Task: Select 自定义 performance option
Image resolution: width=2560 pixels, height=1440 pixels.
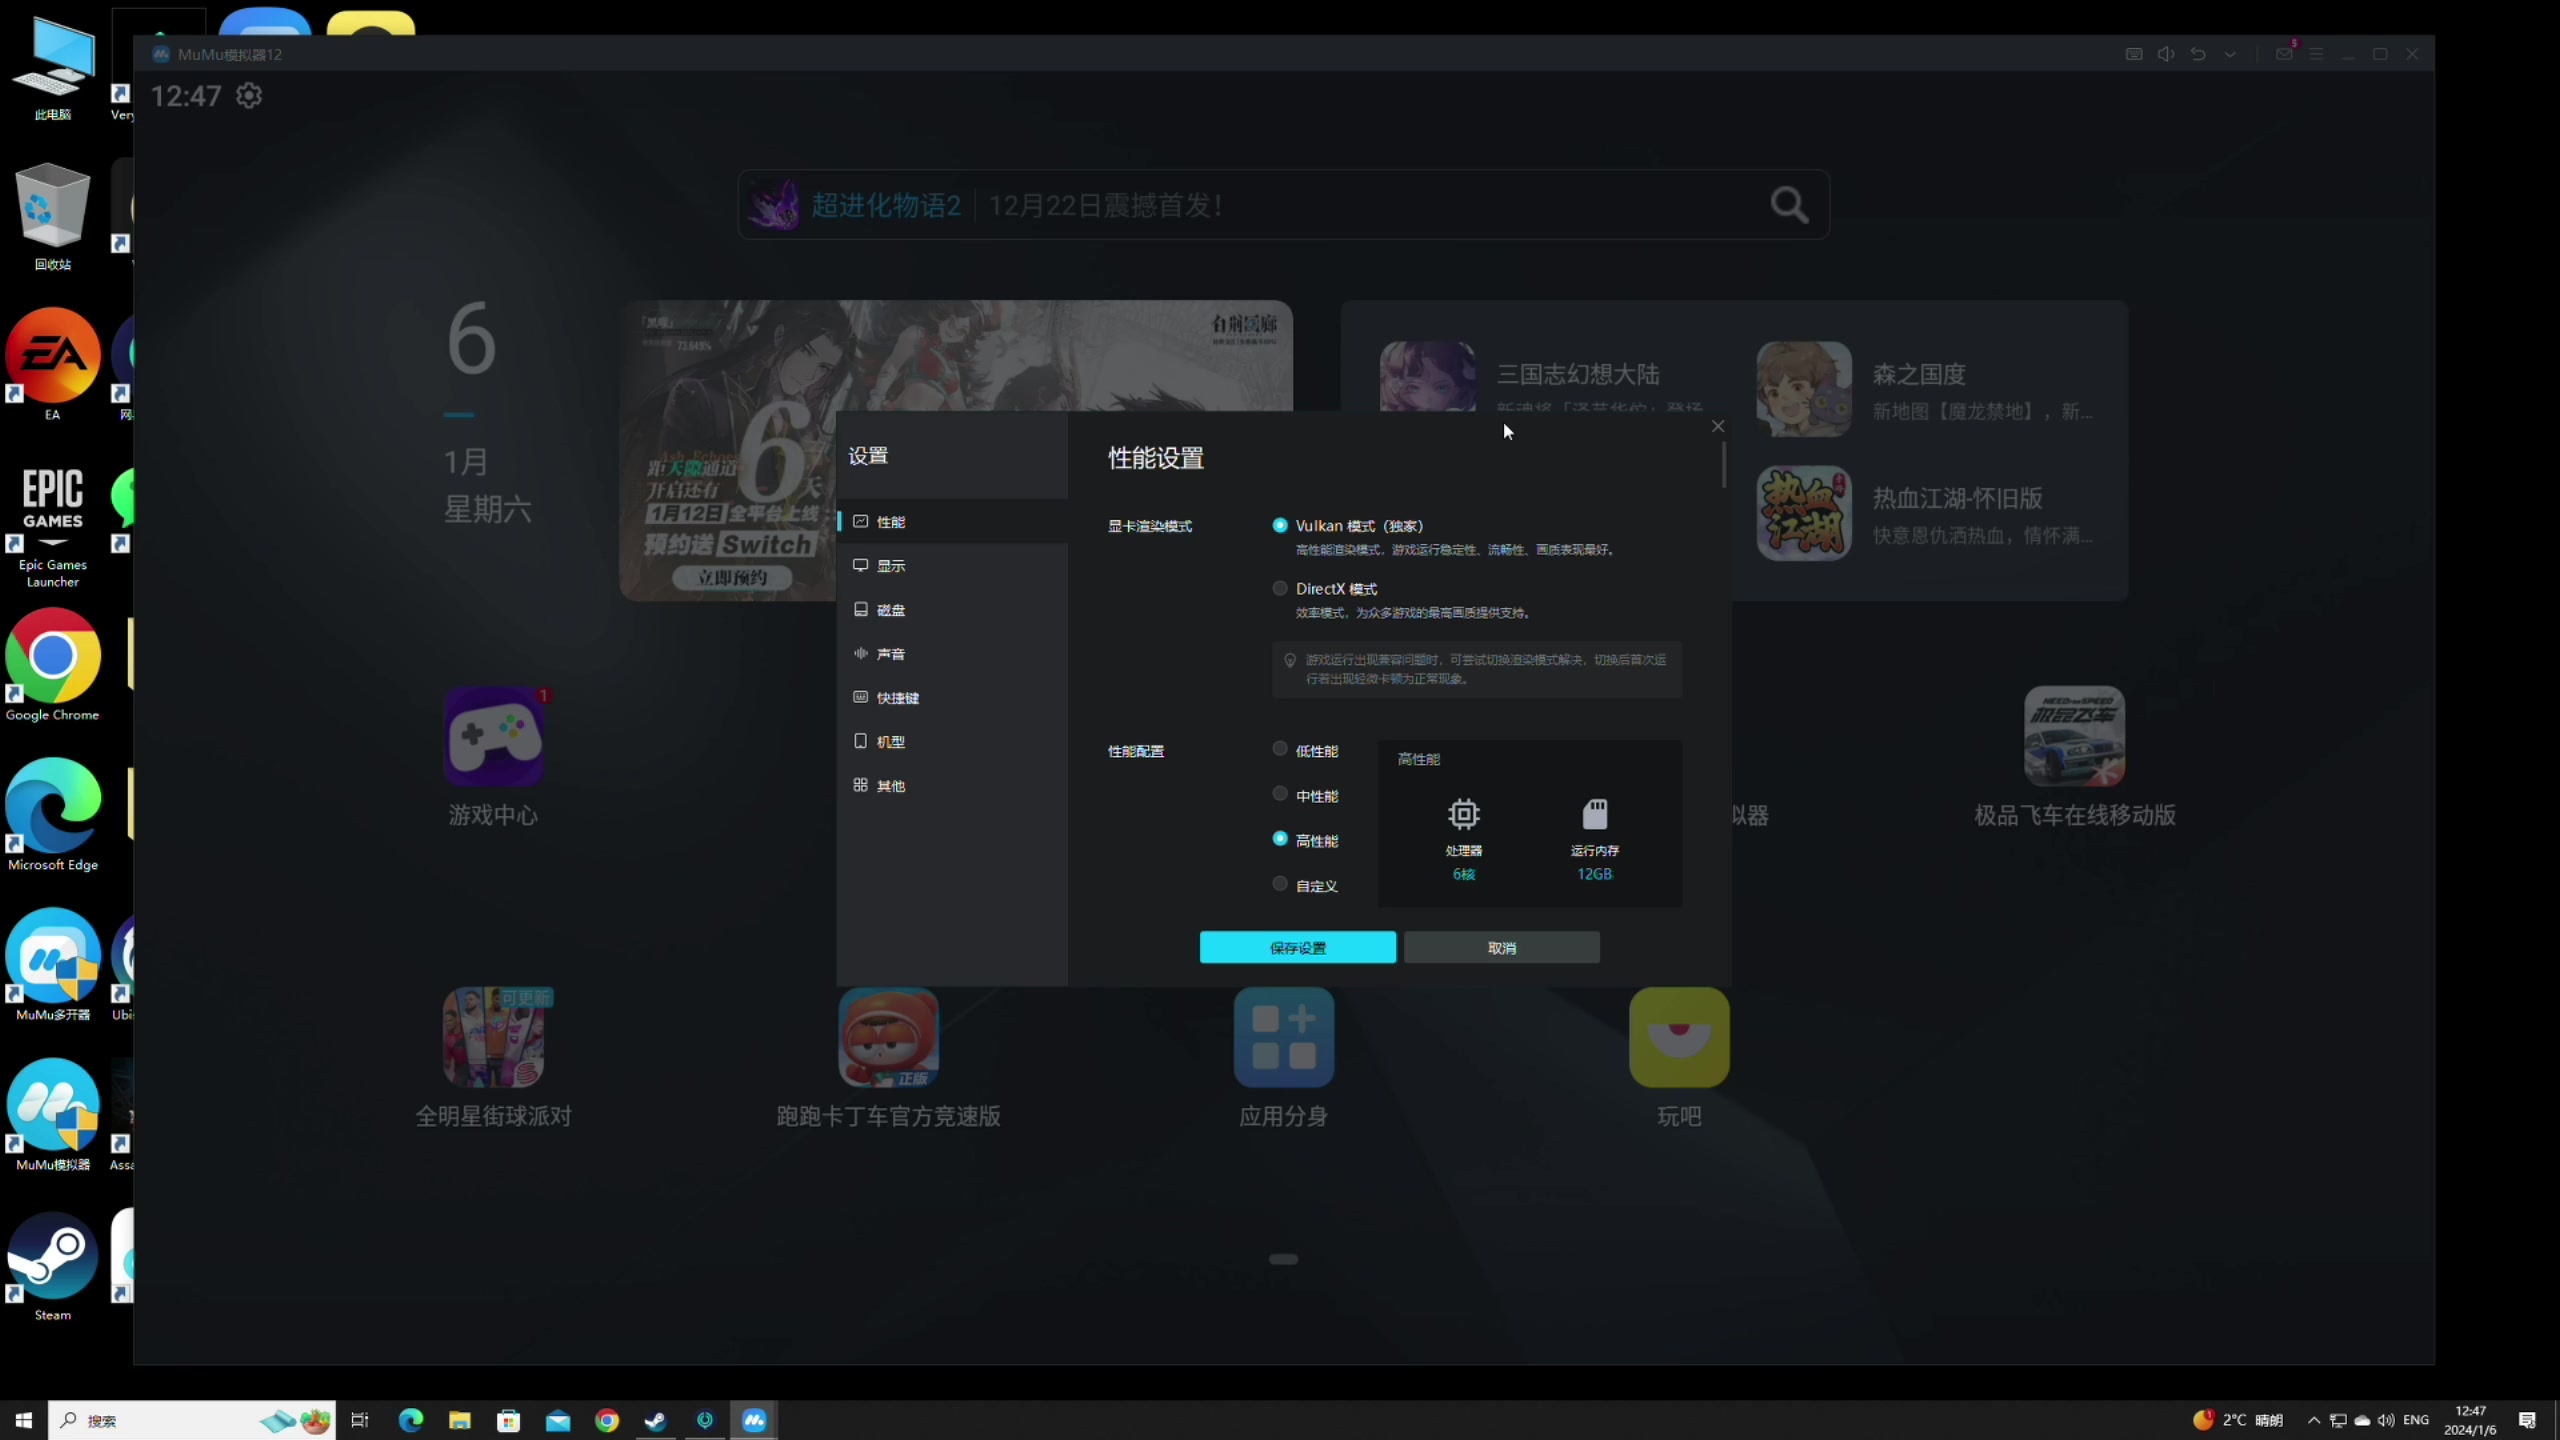Action: (x=1280, y=884)
